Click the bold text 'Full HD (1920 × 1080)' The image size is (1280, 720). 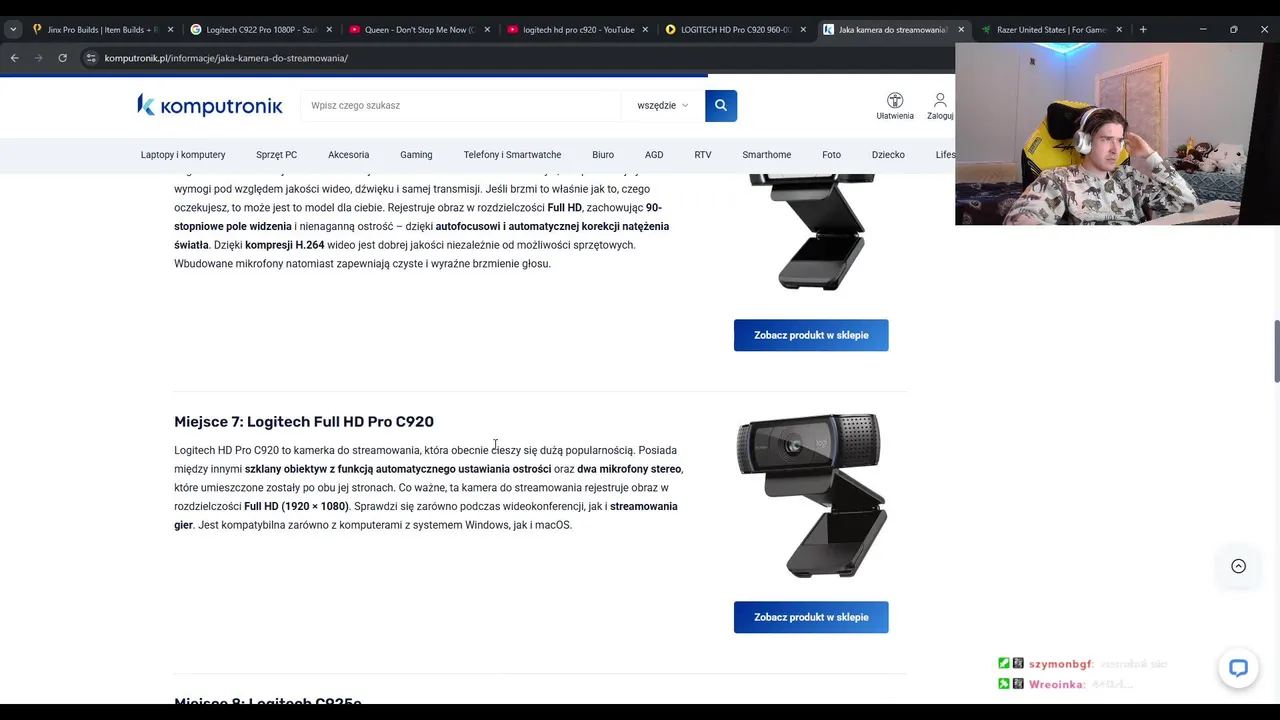[296, 506]
